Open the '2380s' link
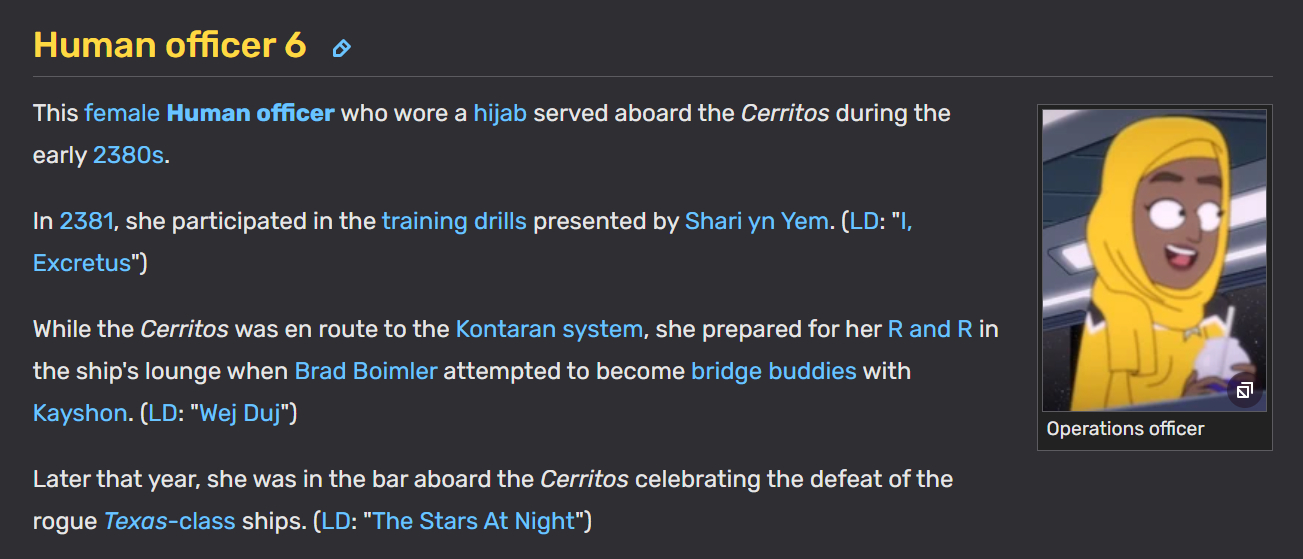Screen dimensions: 1303x559 click(128, 155)
